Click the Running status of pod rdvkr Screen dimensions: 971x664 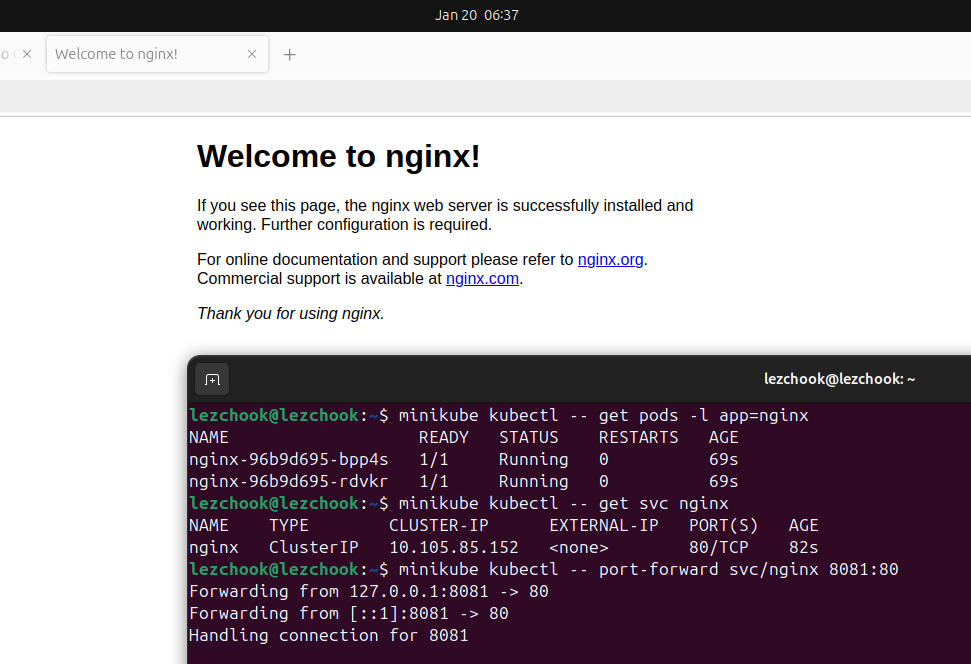pyautogui.click(x=534, y=481)
